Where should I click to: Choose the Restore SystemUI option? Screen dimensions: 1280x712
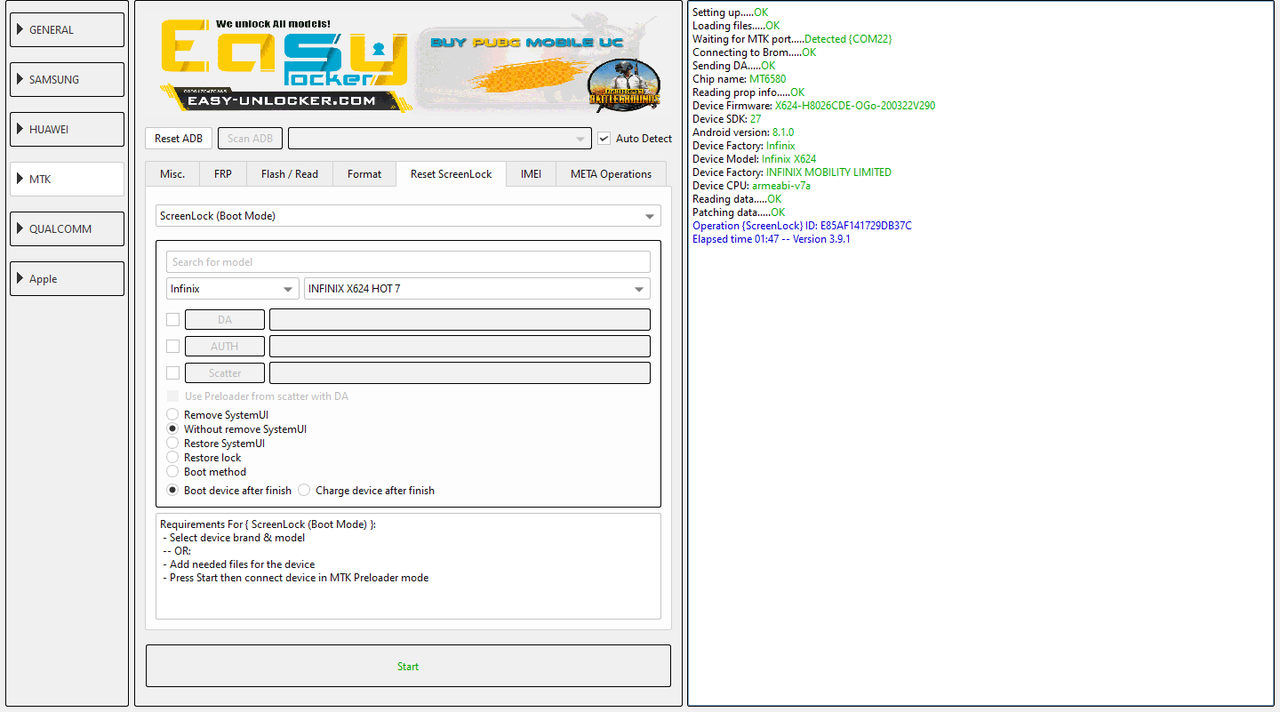173,443
